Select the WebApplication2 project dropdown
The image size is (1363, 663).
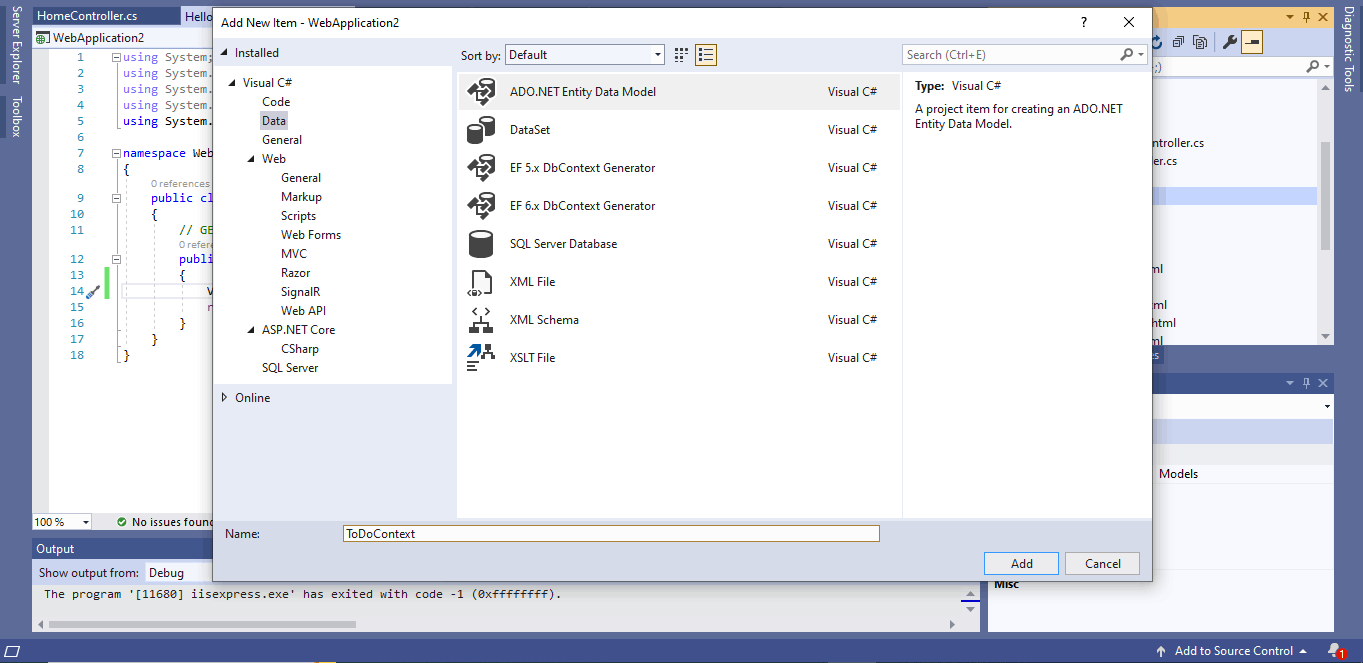(123, 38)
